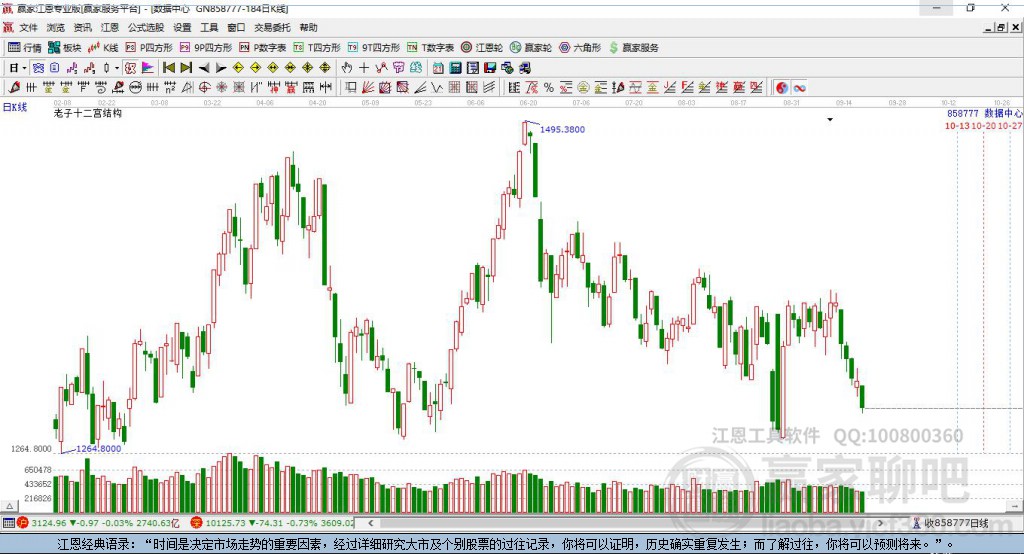This screenshot has height=554, width=1024.
Task: Click the percent % tool icon
Action: pos(549,88)
